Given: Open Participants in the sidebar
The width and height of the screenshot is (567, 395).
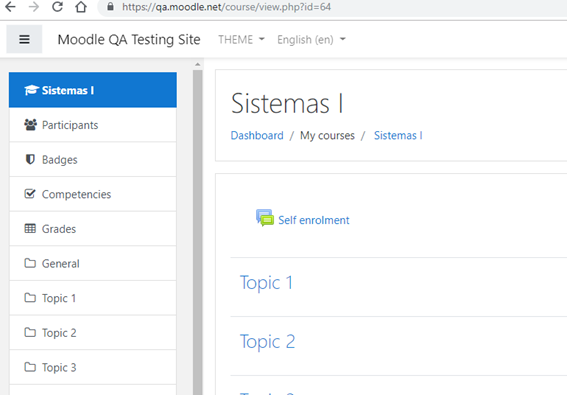Looking at the screenshot, I should (x=93, y=125).
